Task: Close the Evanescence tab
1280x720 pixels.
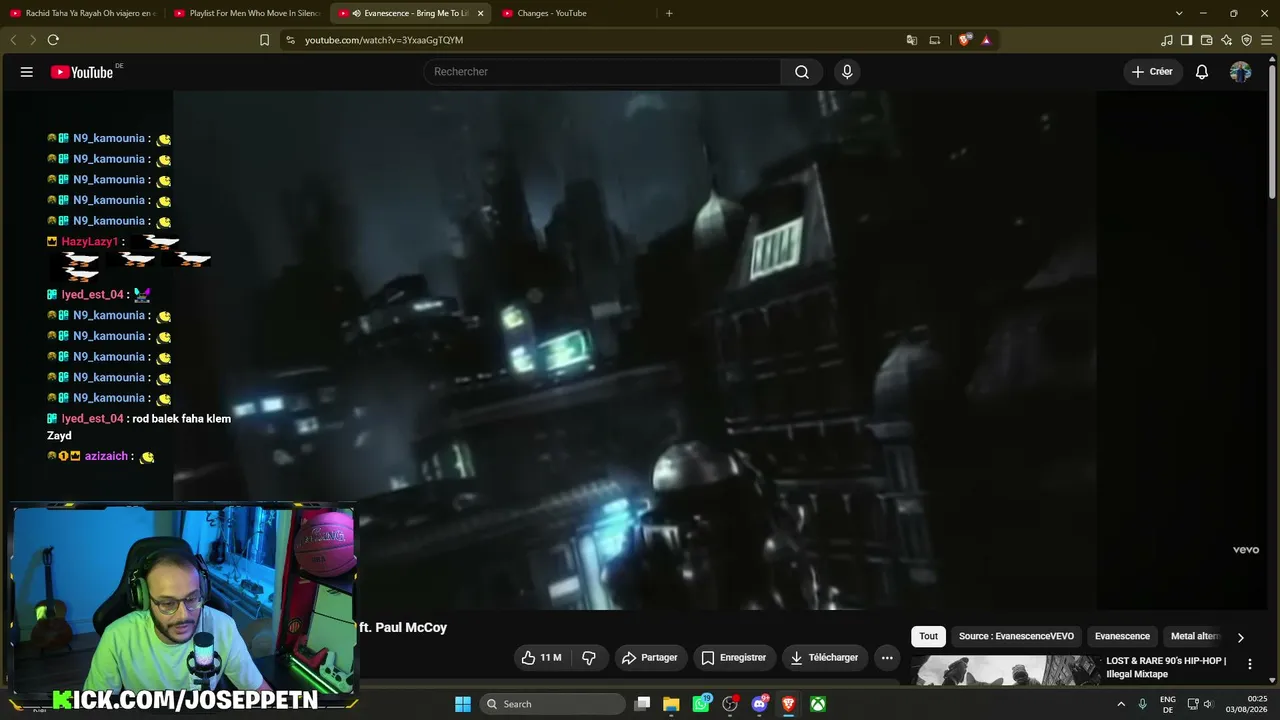Action: [x=480, y=13]
